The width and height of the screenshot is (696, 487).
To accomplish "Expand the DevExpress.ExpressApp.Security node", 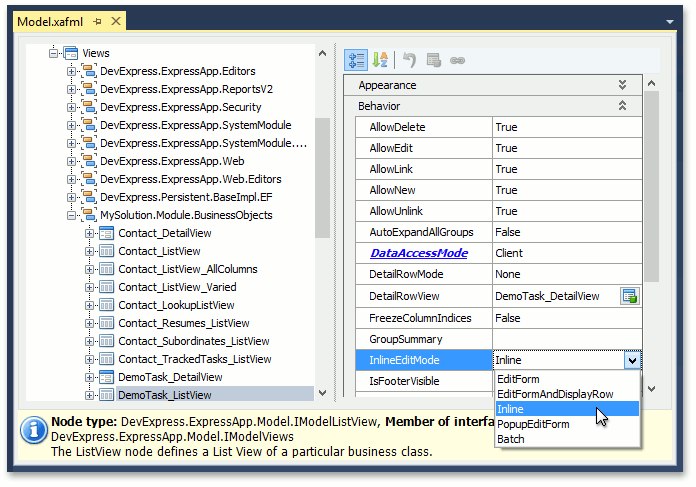I will click(71, 107).
